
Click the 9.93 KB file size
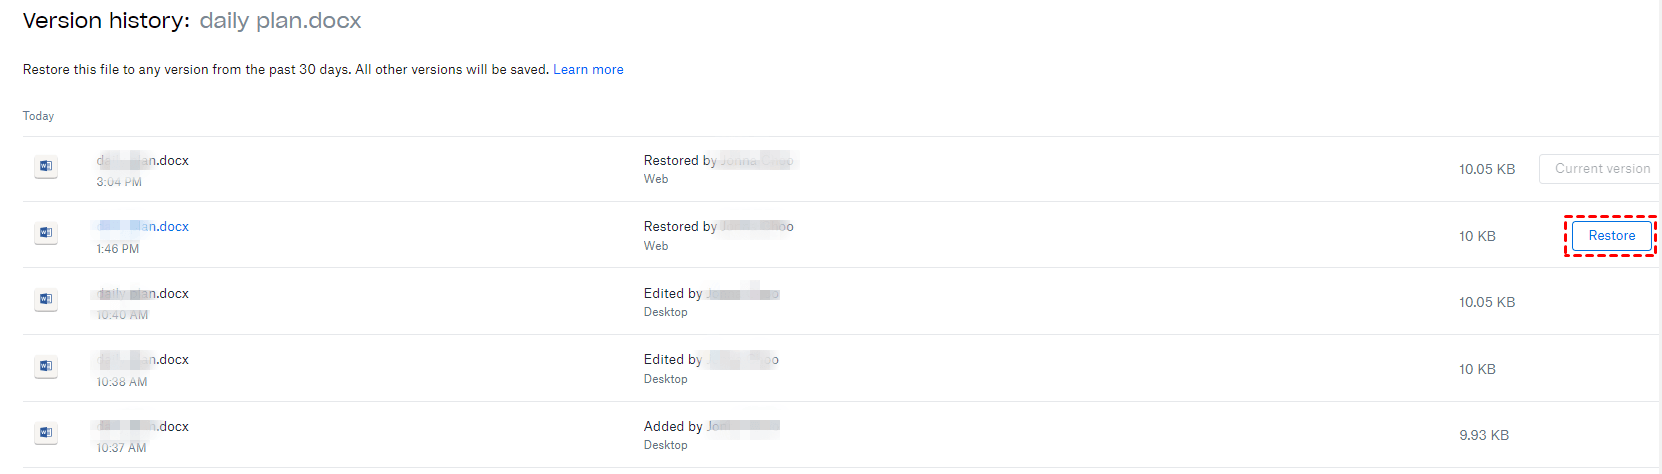click(1483, 436)
